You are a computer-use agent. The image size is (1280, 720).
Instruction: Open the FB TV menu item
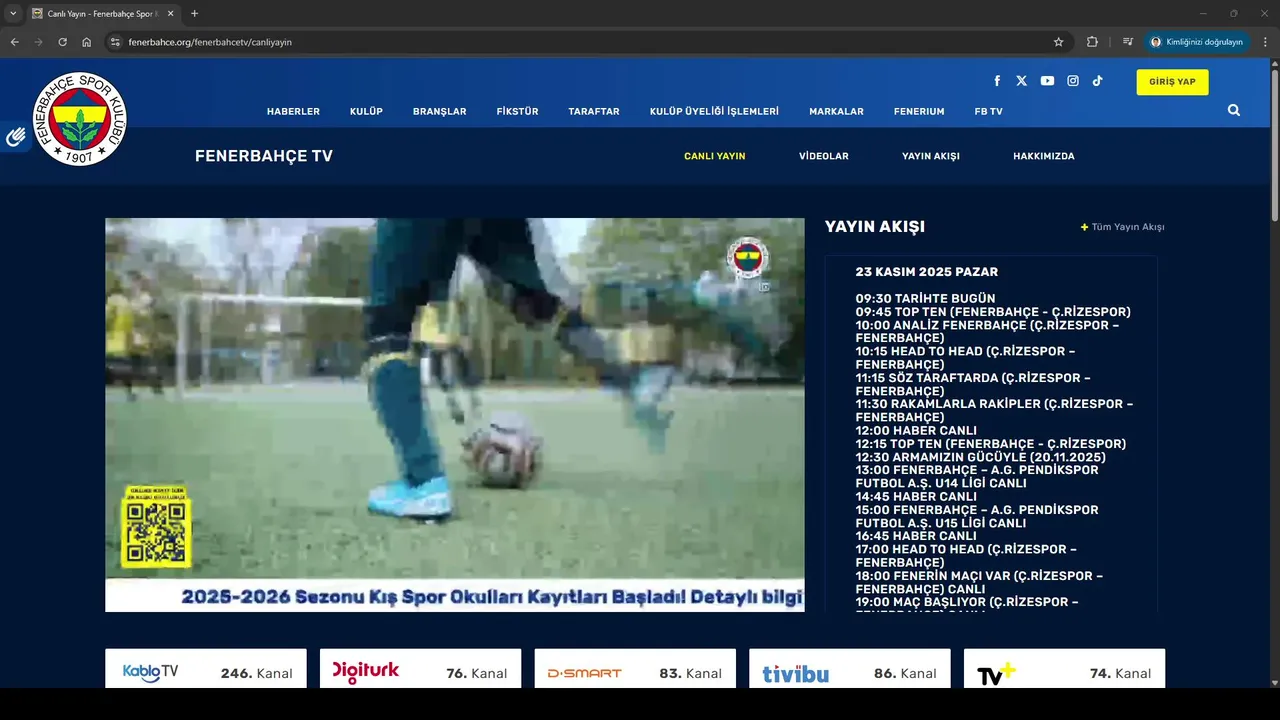tap(988, 111)
